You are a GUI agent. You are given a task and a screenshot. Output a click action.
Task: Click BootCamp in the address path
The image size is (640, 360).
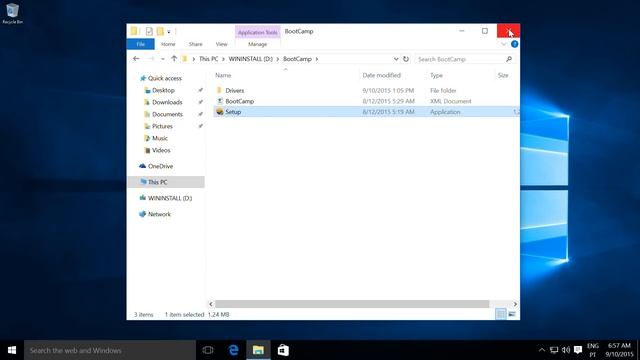tap(297, 59)
